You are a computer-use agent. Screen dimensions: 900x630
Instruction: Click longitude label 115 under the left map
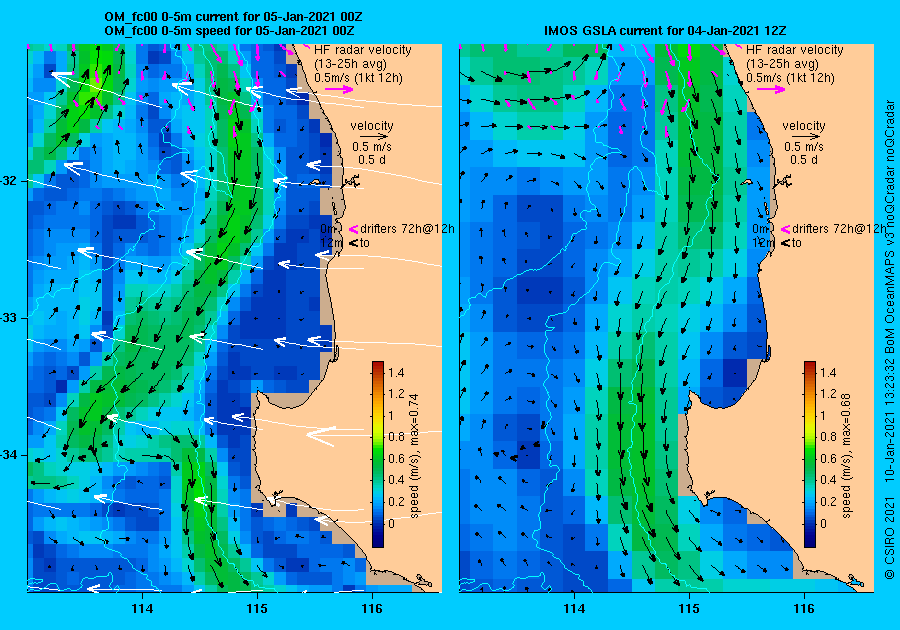pos(257,609)
